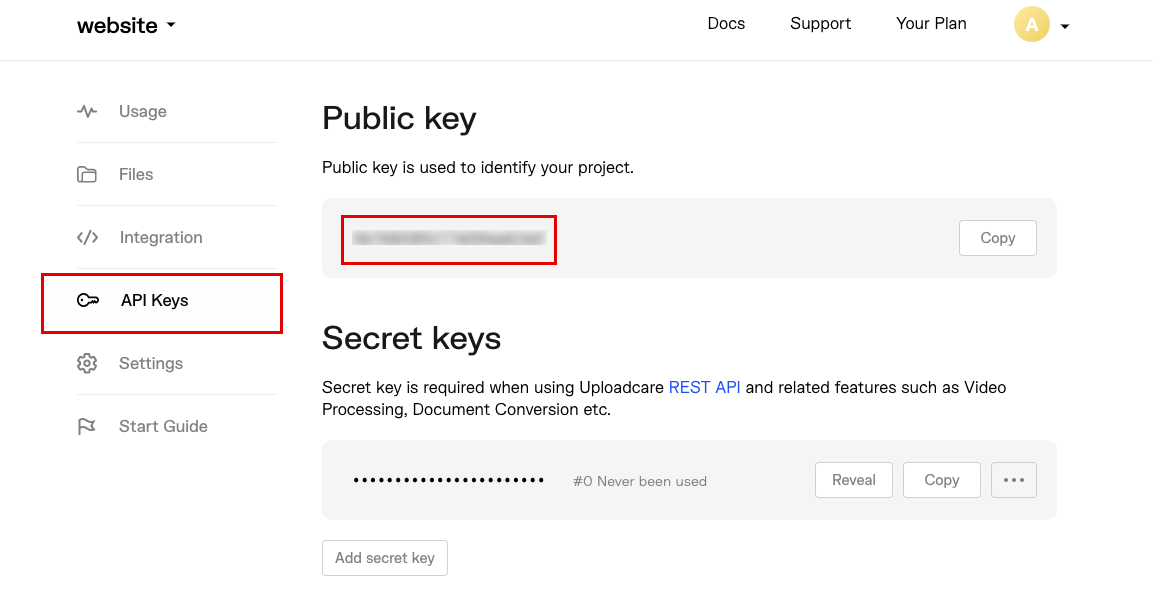Click the API Keys key icon
The width and height of the screenshot is (1153, 595).
[x=88, y=300]
